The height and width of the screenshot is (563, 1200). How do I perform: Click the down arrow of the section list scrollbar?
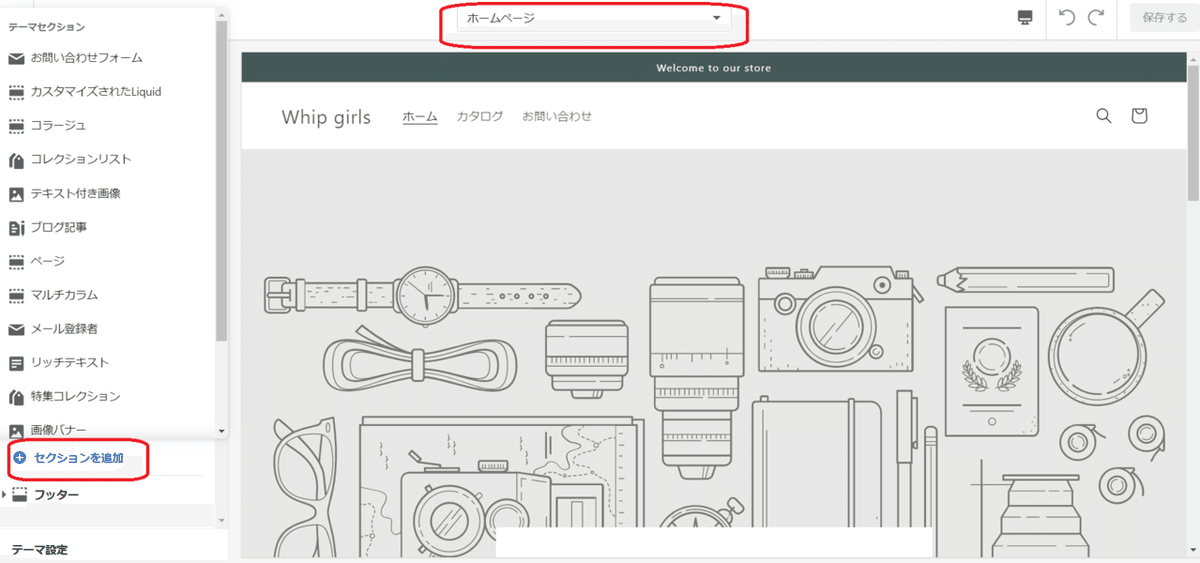tap(221, 430)
